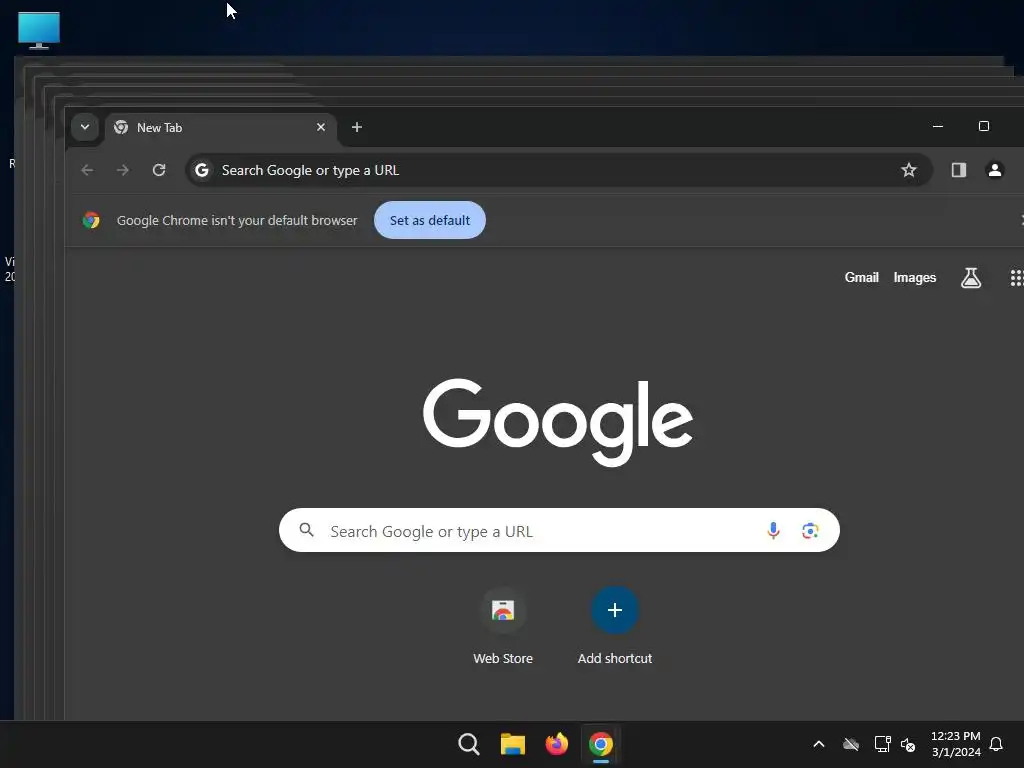Click the Google search box on page
This screenshot has height=768, width=1024.
[559, 530]
